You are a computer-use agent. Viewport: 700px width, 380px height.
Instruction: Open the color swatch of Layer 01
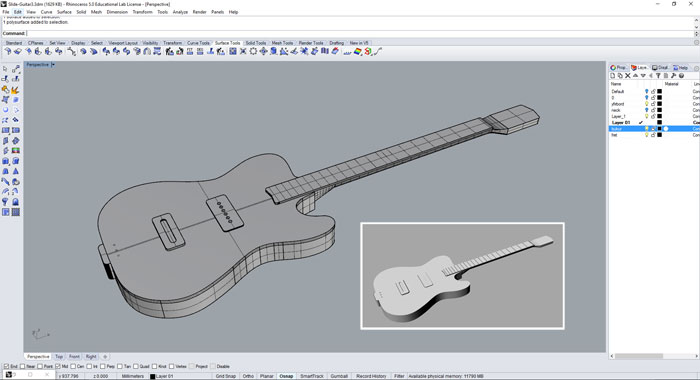tap(659, 122)
